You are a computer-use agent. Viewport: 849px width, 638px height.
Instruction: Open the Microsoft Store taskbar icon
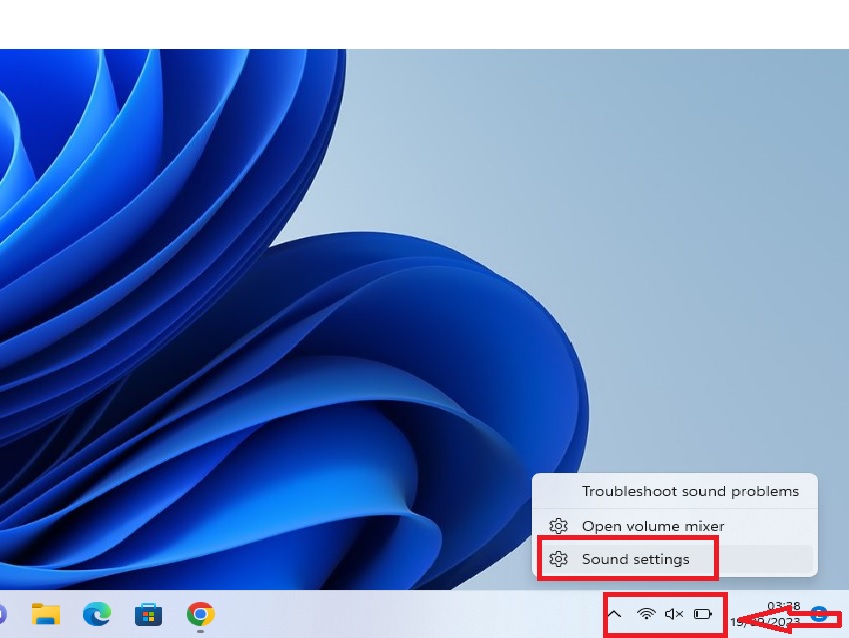(x=149, y=613)
